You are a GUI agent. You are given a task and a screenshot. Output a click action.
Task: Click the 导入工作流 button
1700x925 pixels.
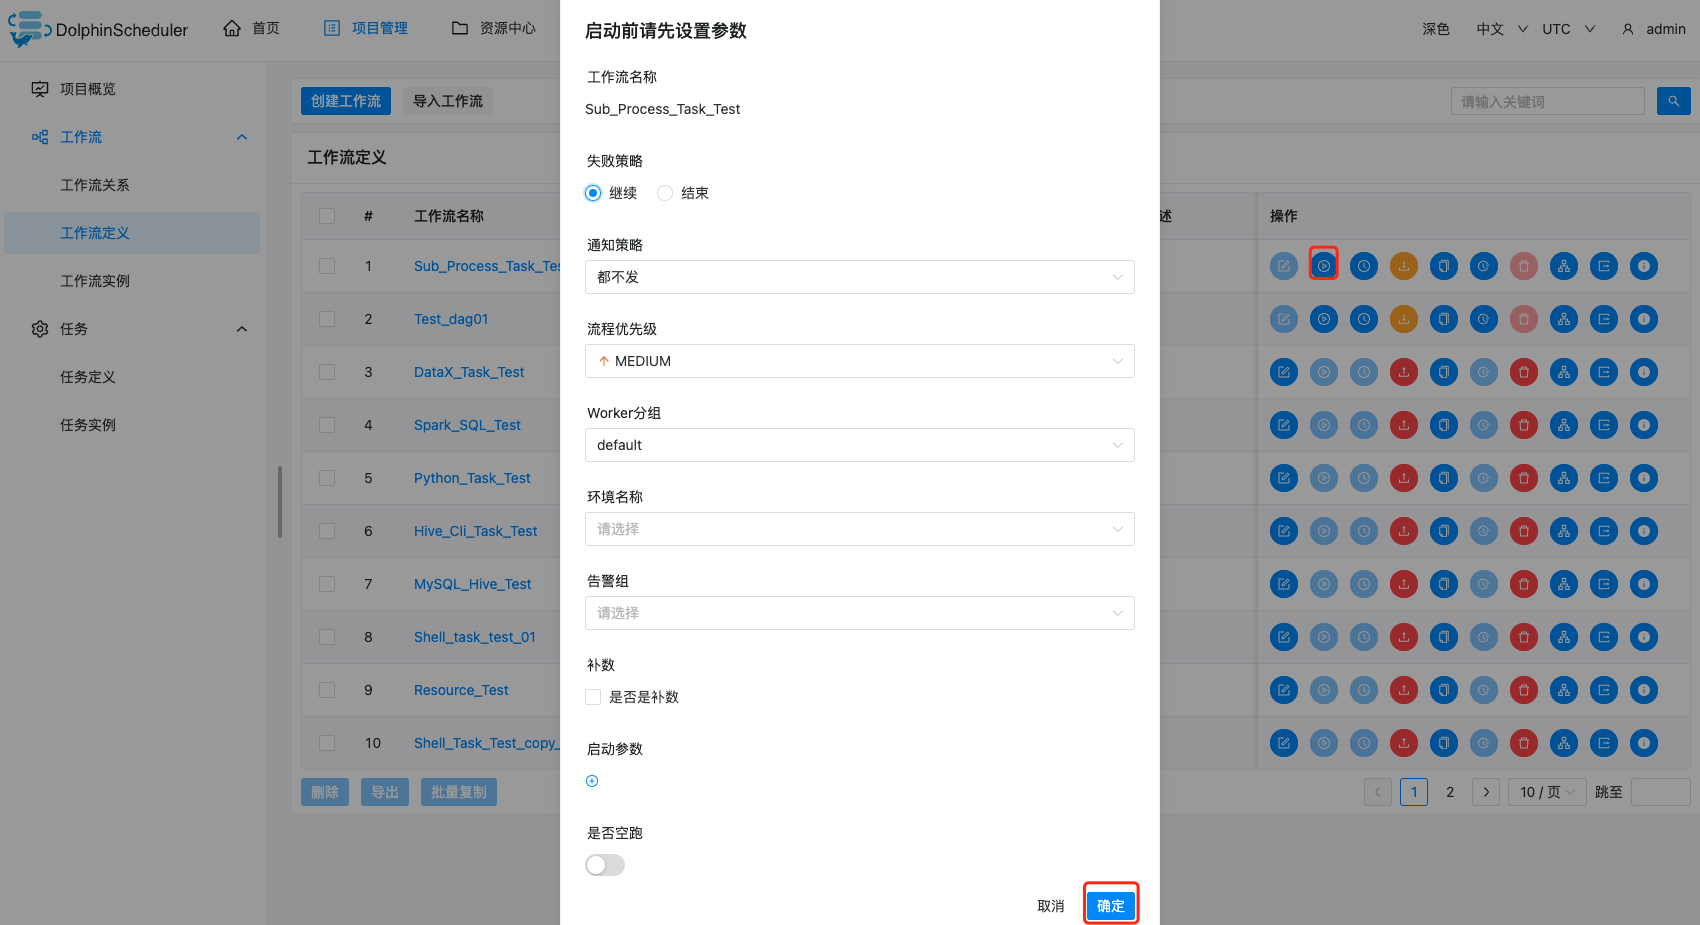pyautogui.click(x=448, y=101)
